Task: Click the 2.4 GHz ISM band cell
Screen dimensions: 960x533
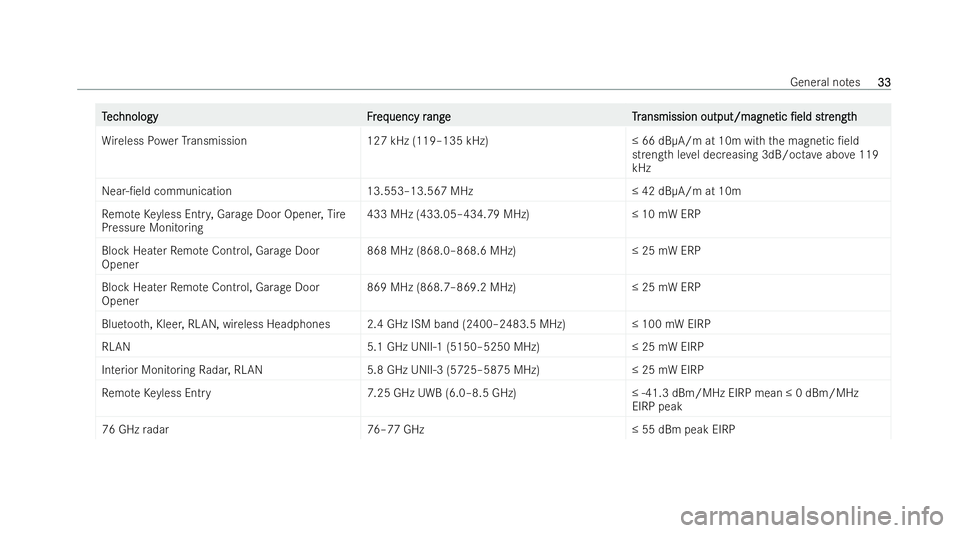Action: click(466, 325)
